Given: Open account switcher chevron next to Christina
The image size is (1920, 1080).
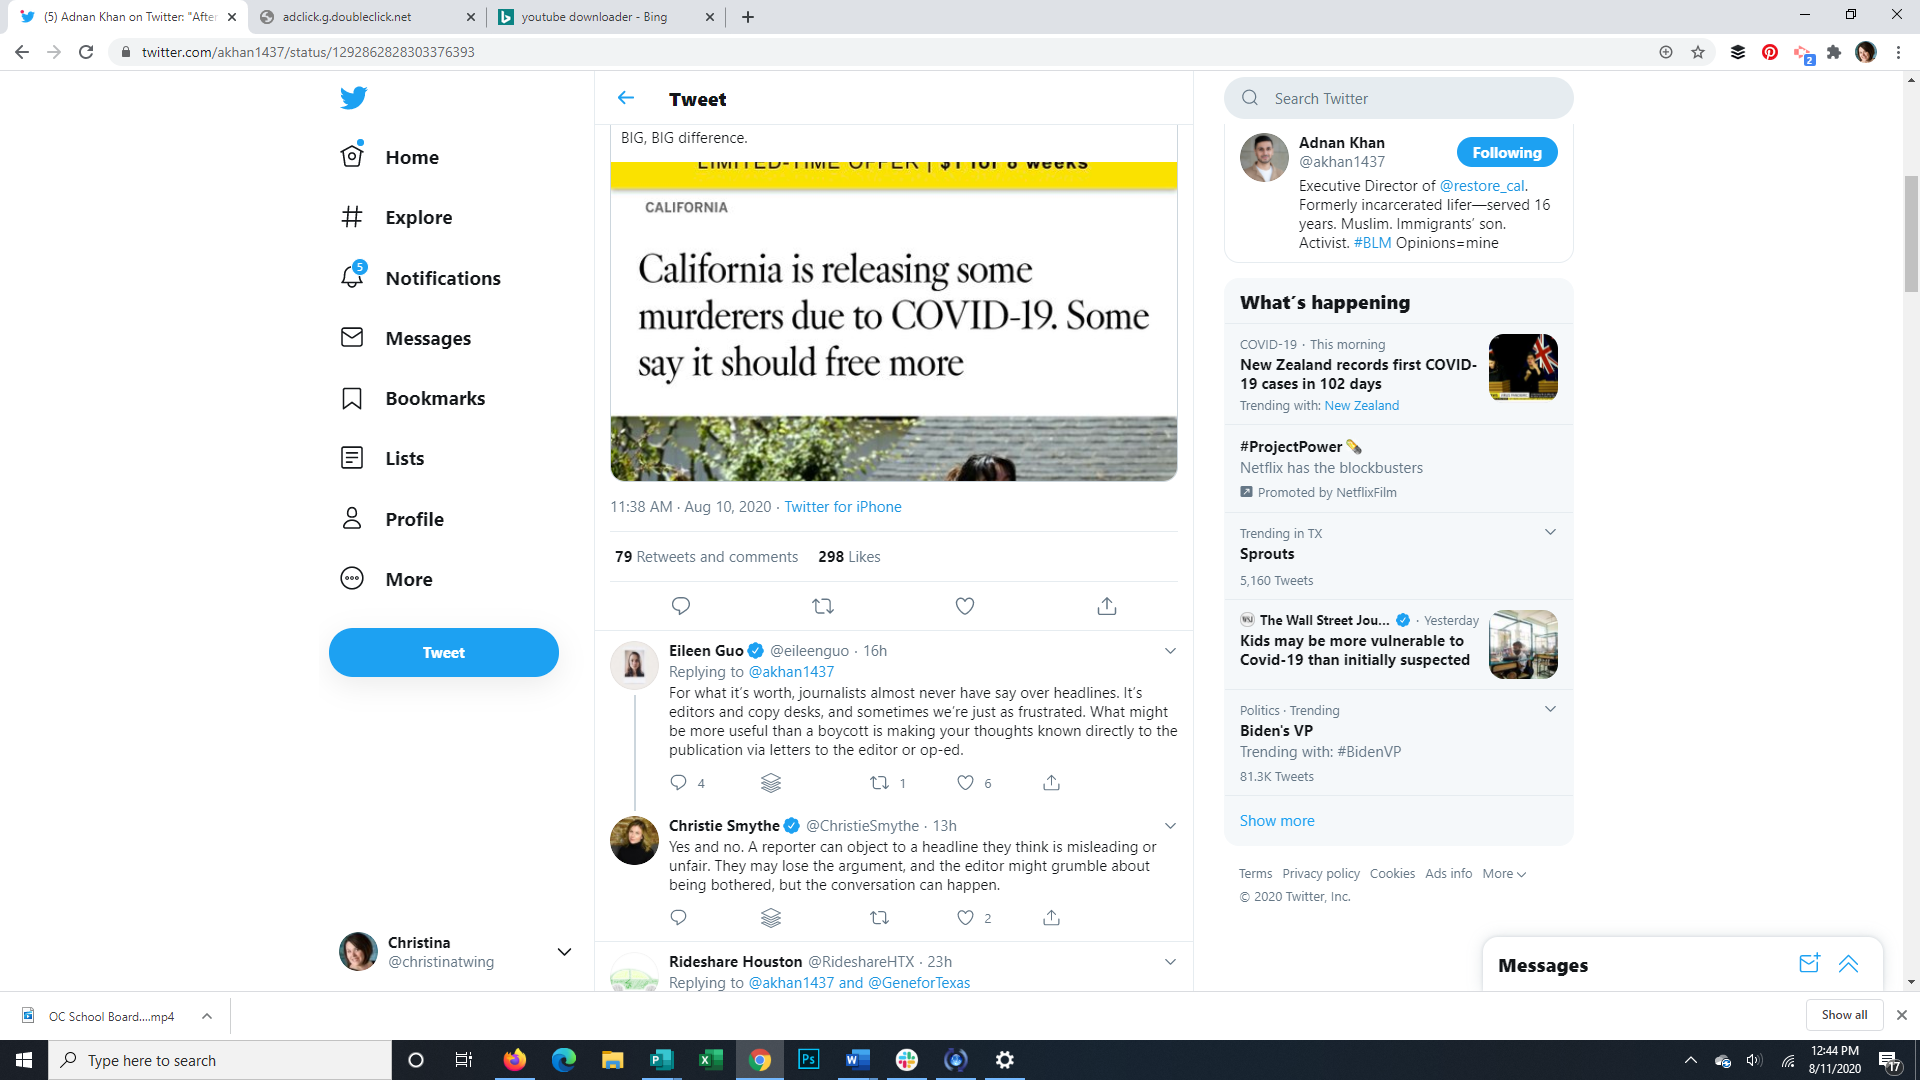Looking at the screenshot, I should pos(564,952).
